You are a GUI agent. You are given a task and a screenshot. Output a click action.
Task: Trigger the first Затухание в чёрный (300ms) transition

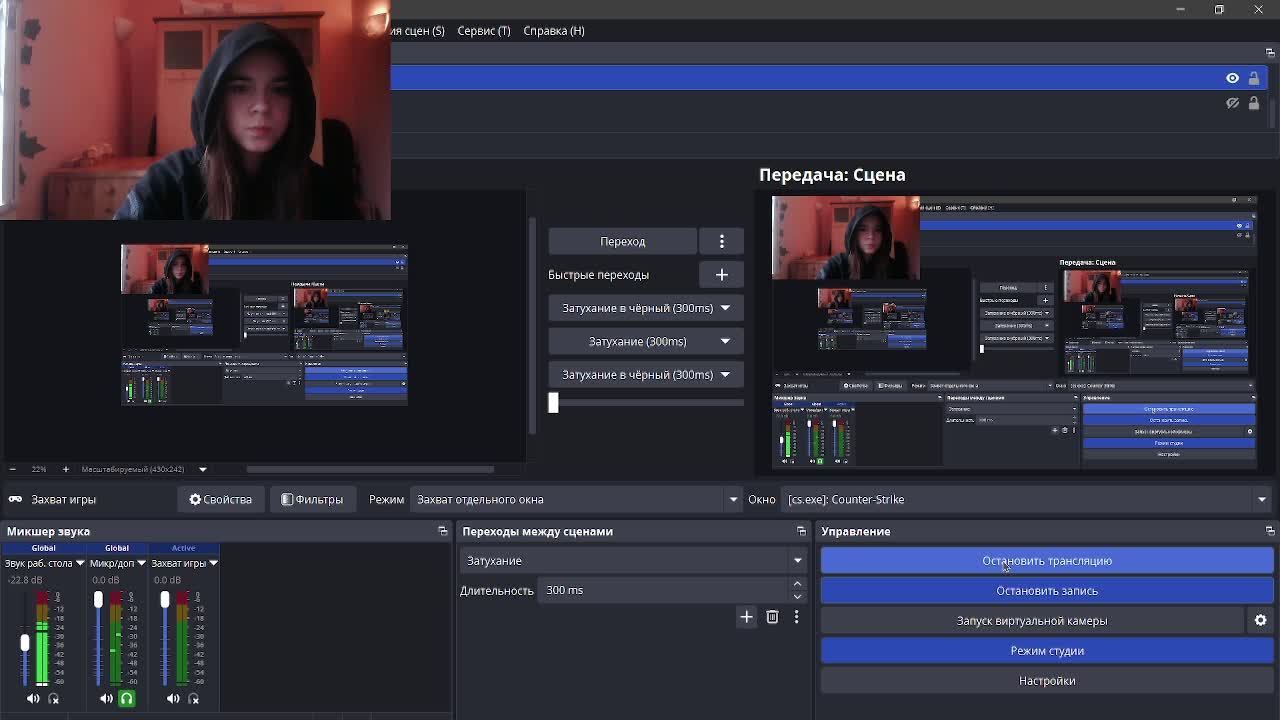point(637,308)
